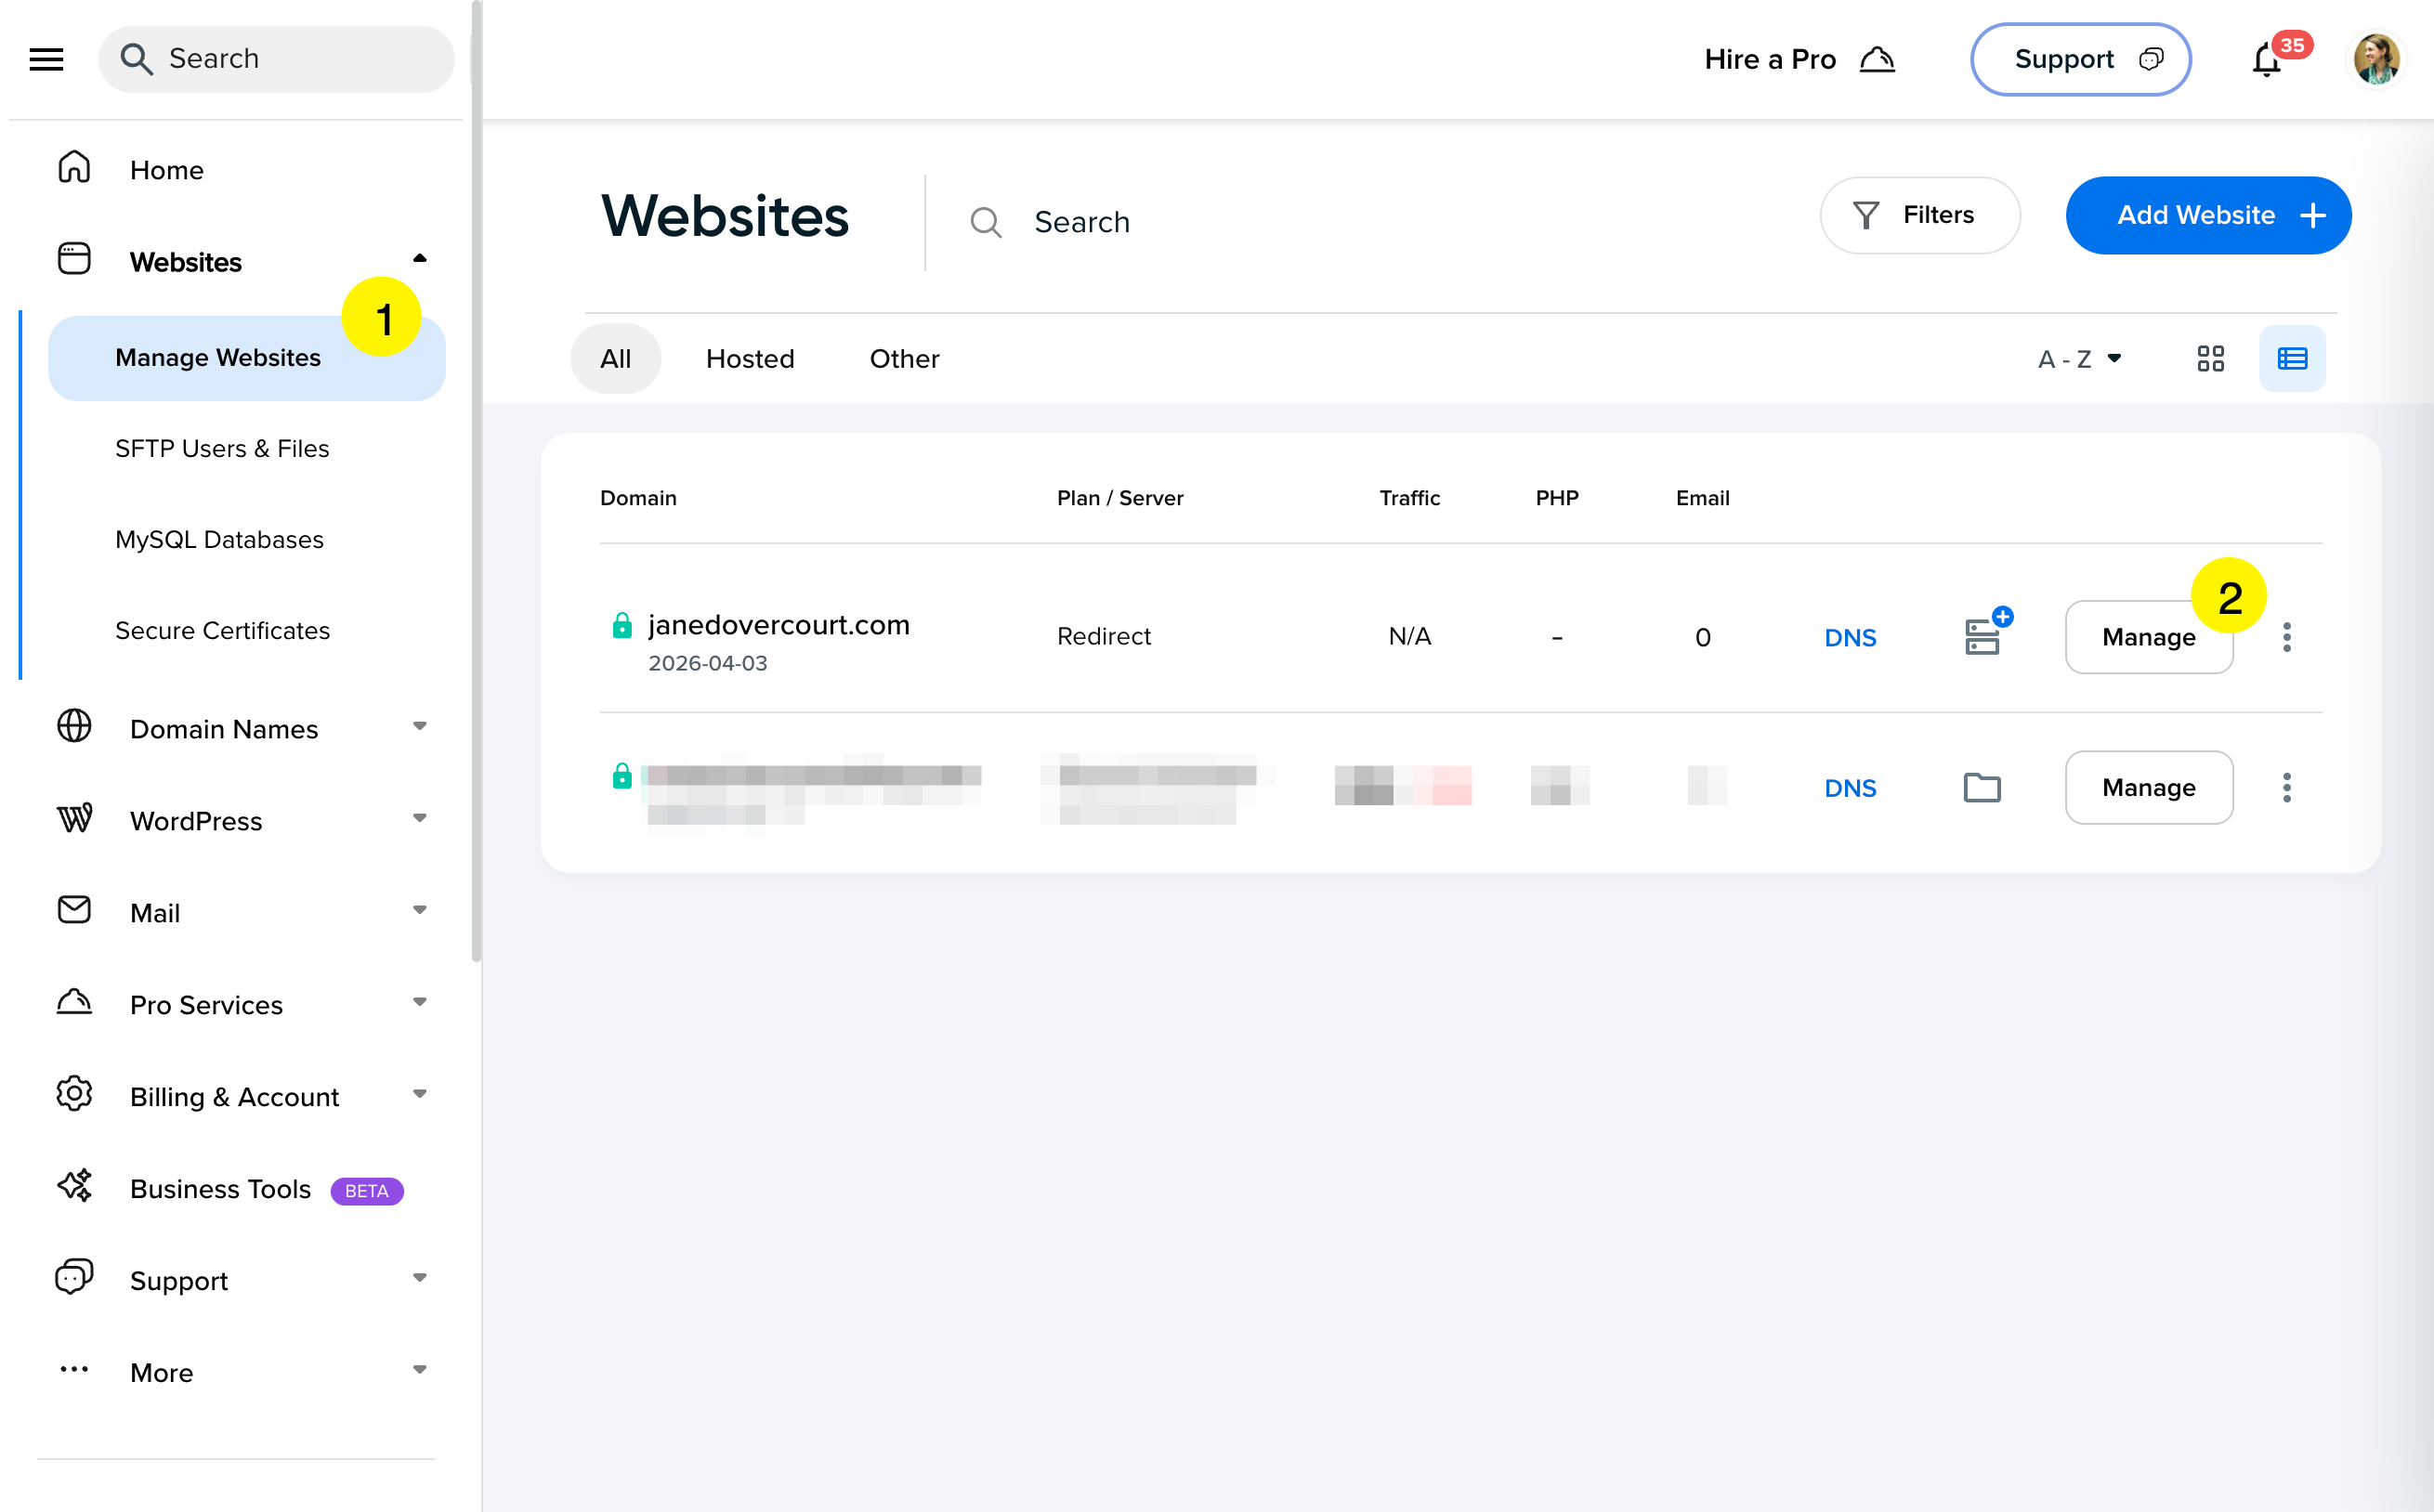Viewport: 2434px width, 1512px height.
Task: Click the Add Website button
Action: (x=2208, y=215)
